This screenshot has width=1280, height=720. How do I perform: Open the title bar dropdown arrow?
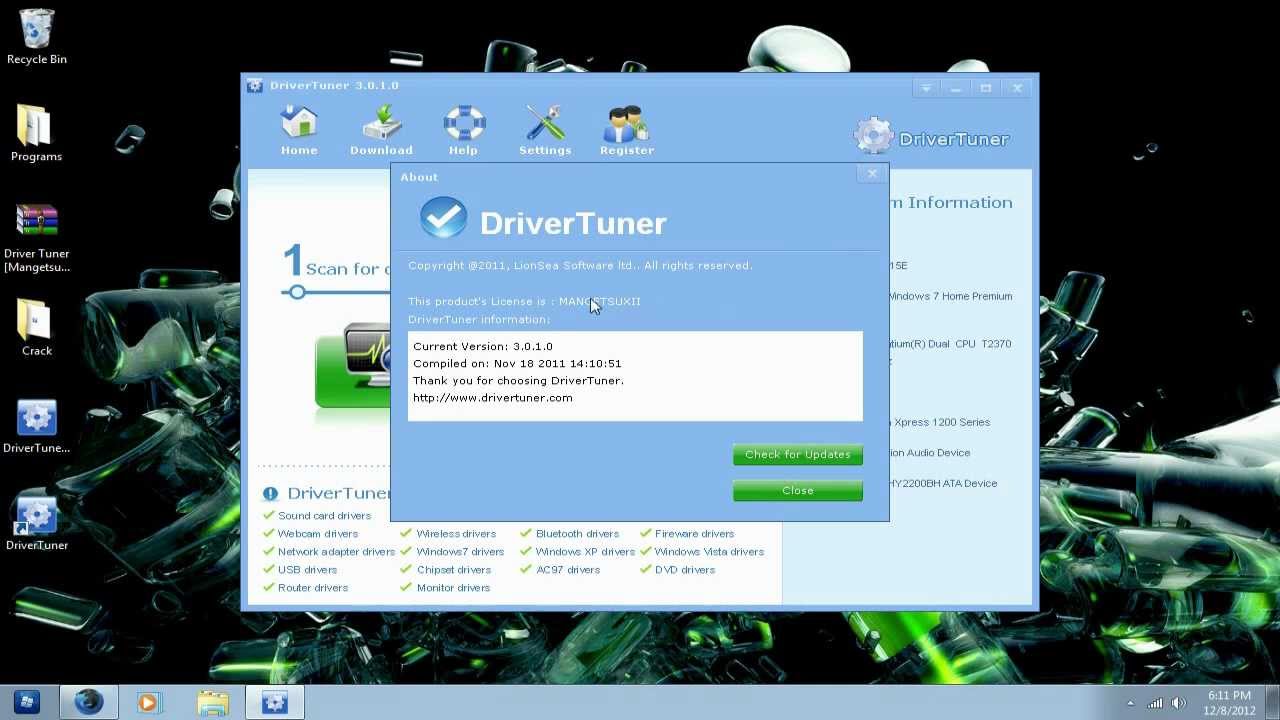(926, 88)
